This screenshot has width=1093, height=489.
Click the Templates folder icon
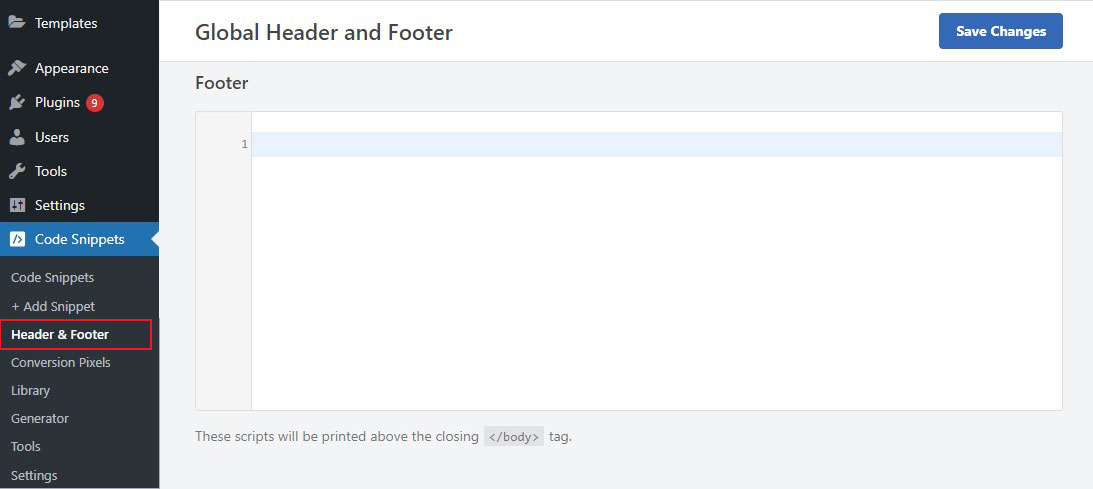point(17,22)
